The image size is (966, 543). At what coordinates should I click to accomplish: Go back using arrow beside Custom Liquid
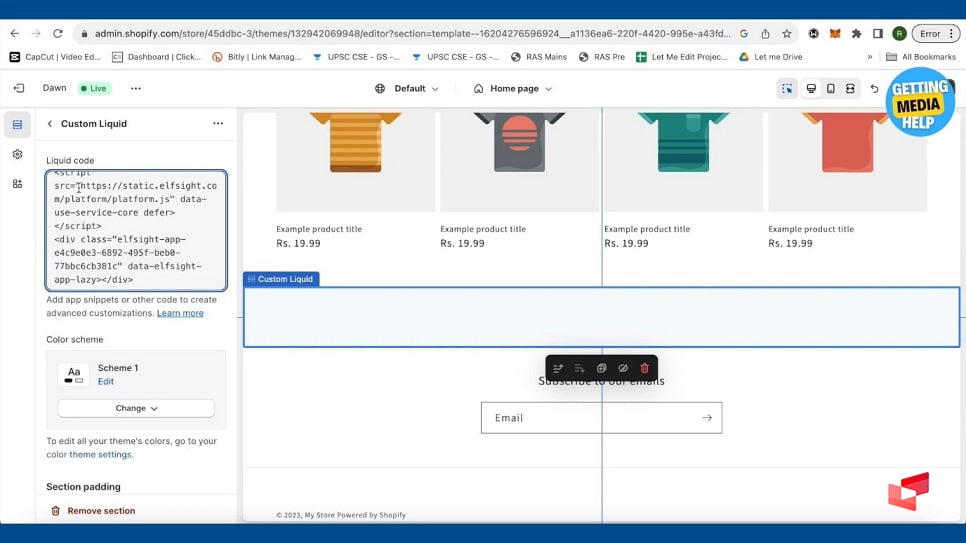click(x=50, y=124)
